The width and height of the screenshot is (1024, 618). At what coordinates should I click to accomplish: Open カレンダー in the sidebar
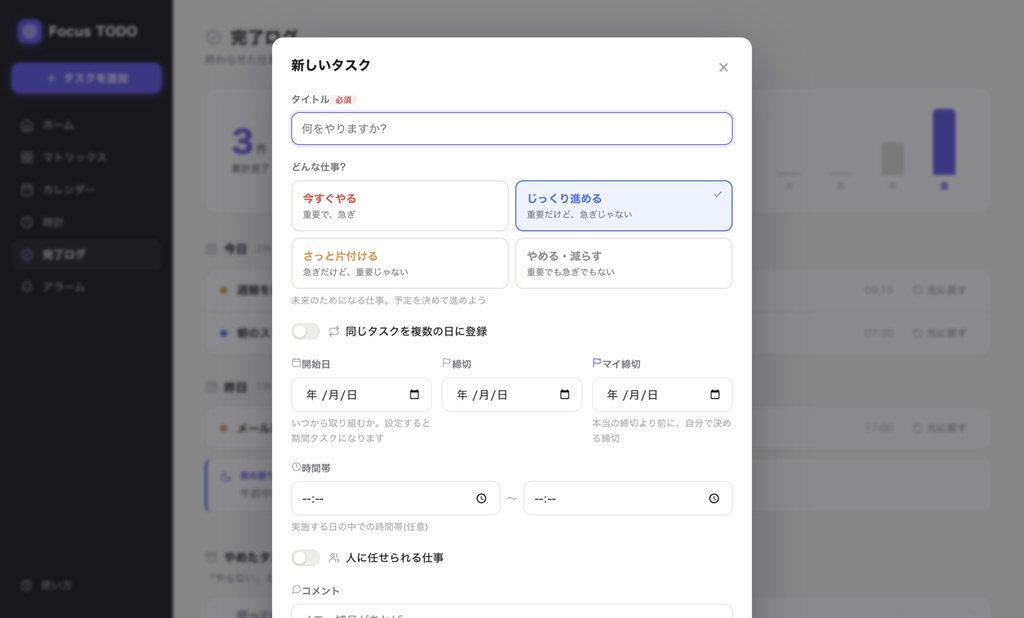point(86,189)
